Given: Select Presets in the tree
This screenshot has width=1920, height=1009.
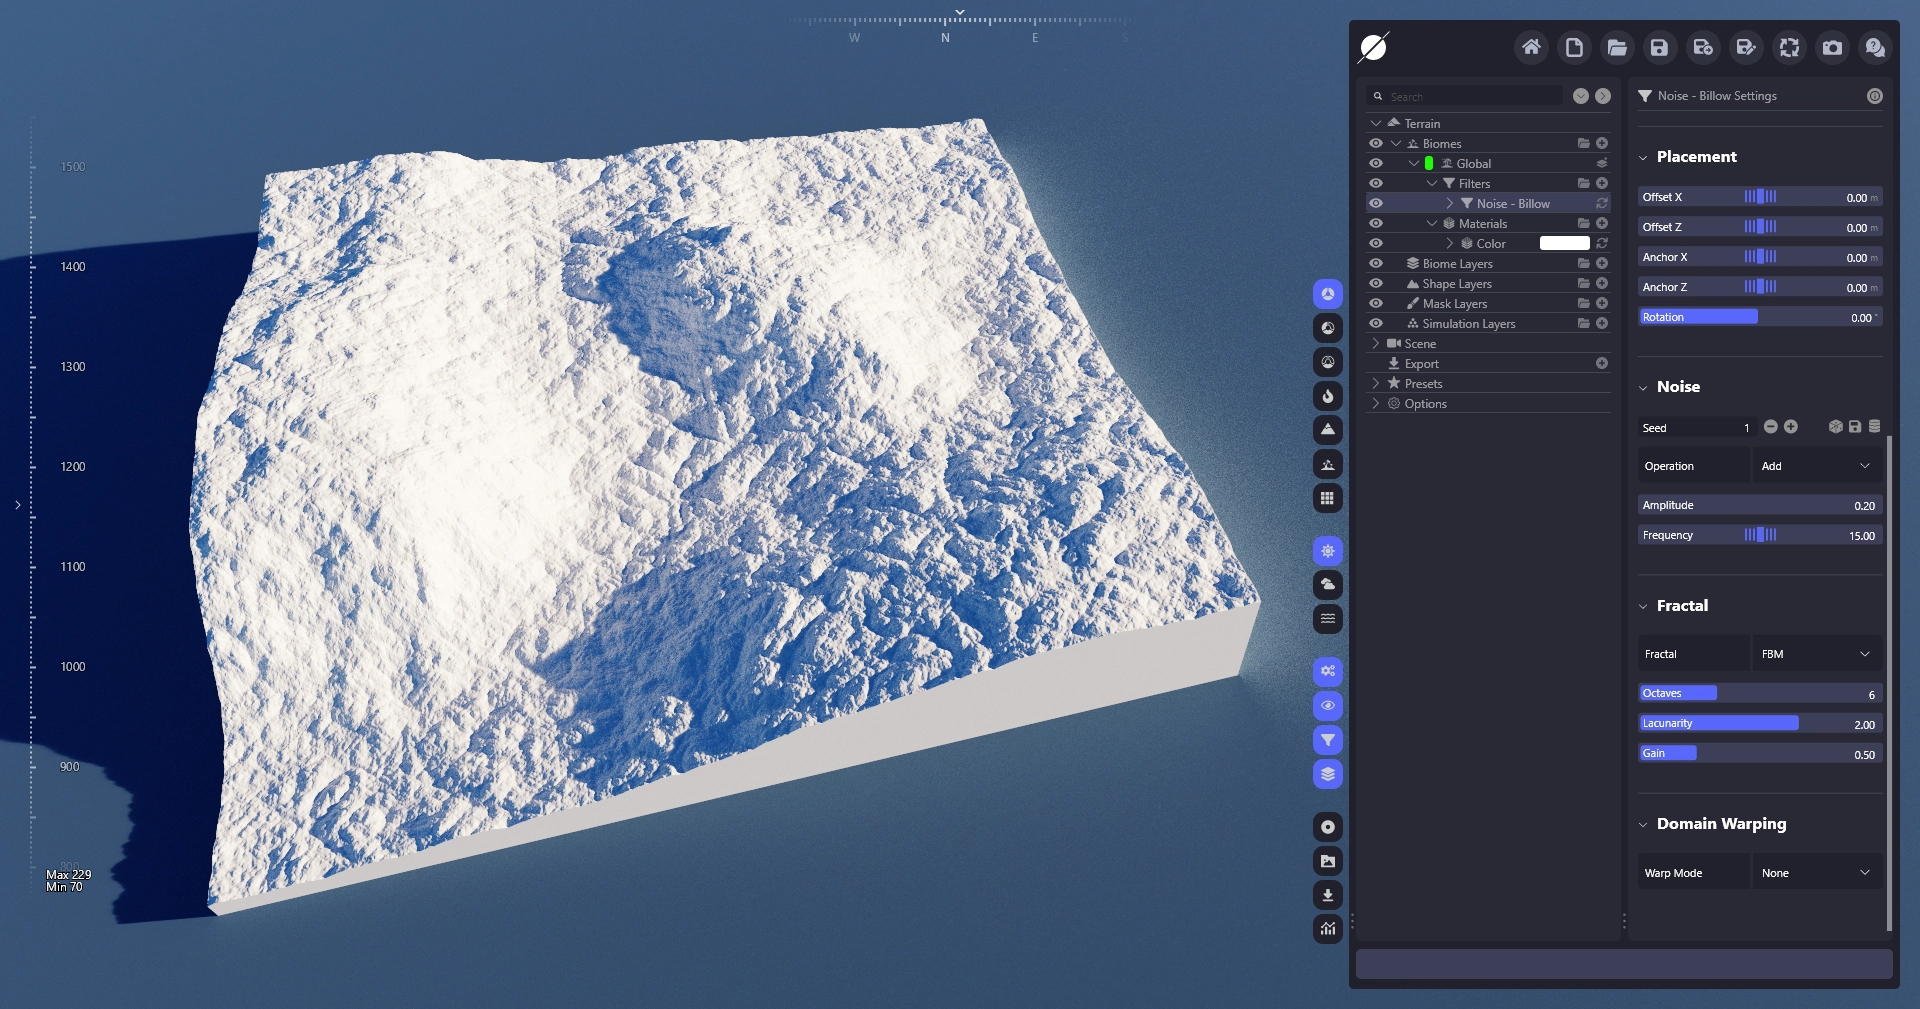Looking at the screenshot, I should click(1423, 384).
